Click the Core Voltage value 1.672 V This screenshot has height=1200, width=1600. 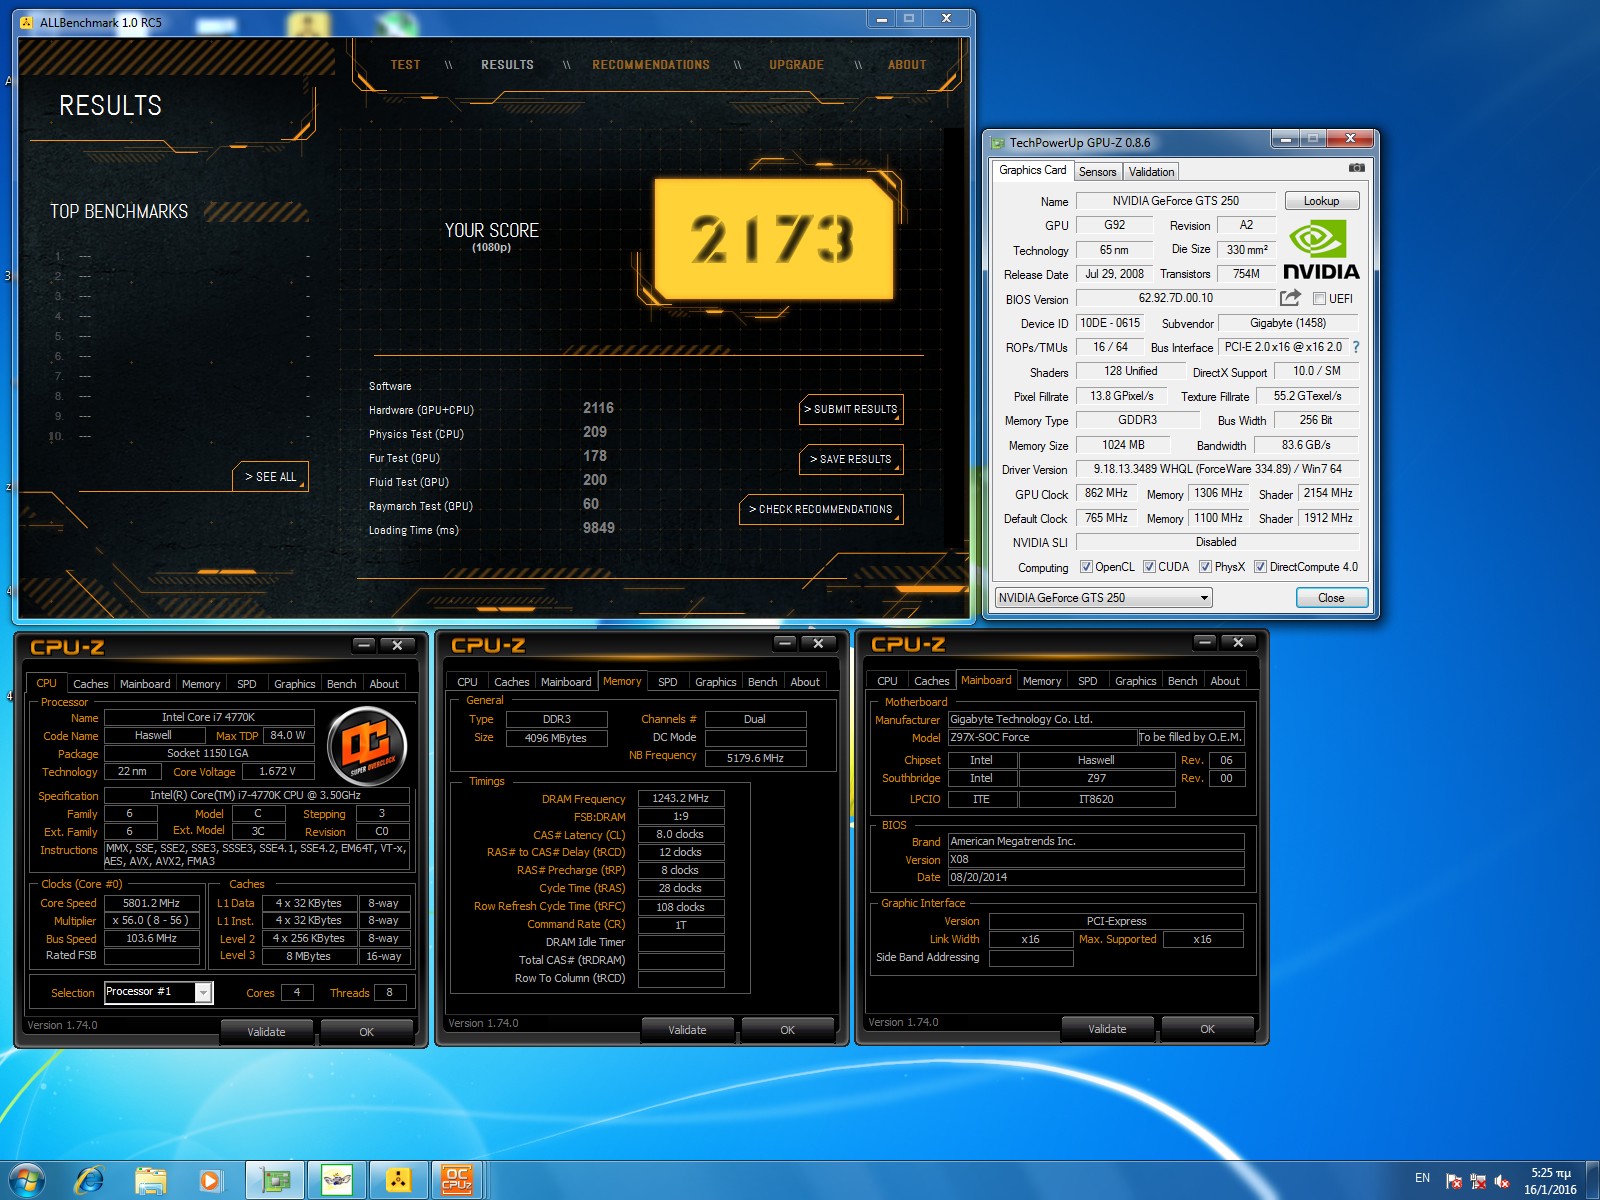coord(277,771)
